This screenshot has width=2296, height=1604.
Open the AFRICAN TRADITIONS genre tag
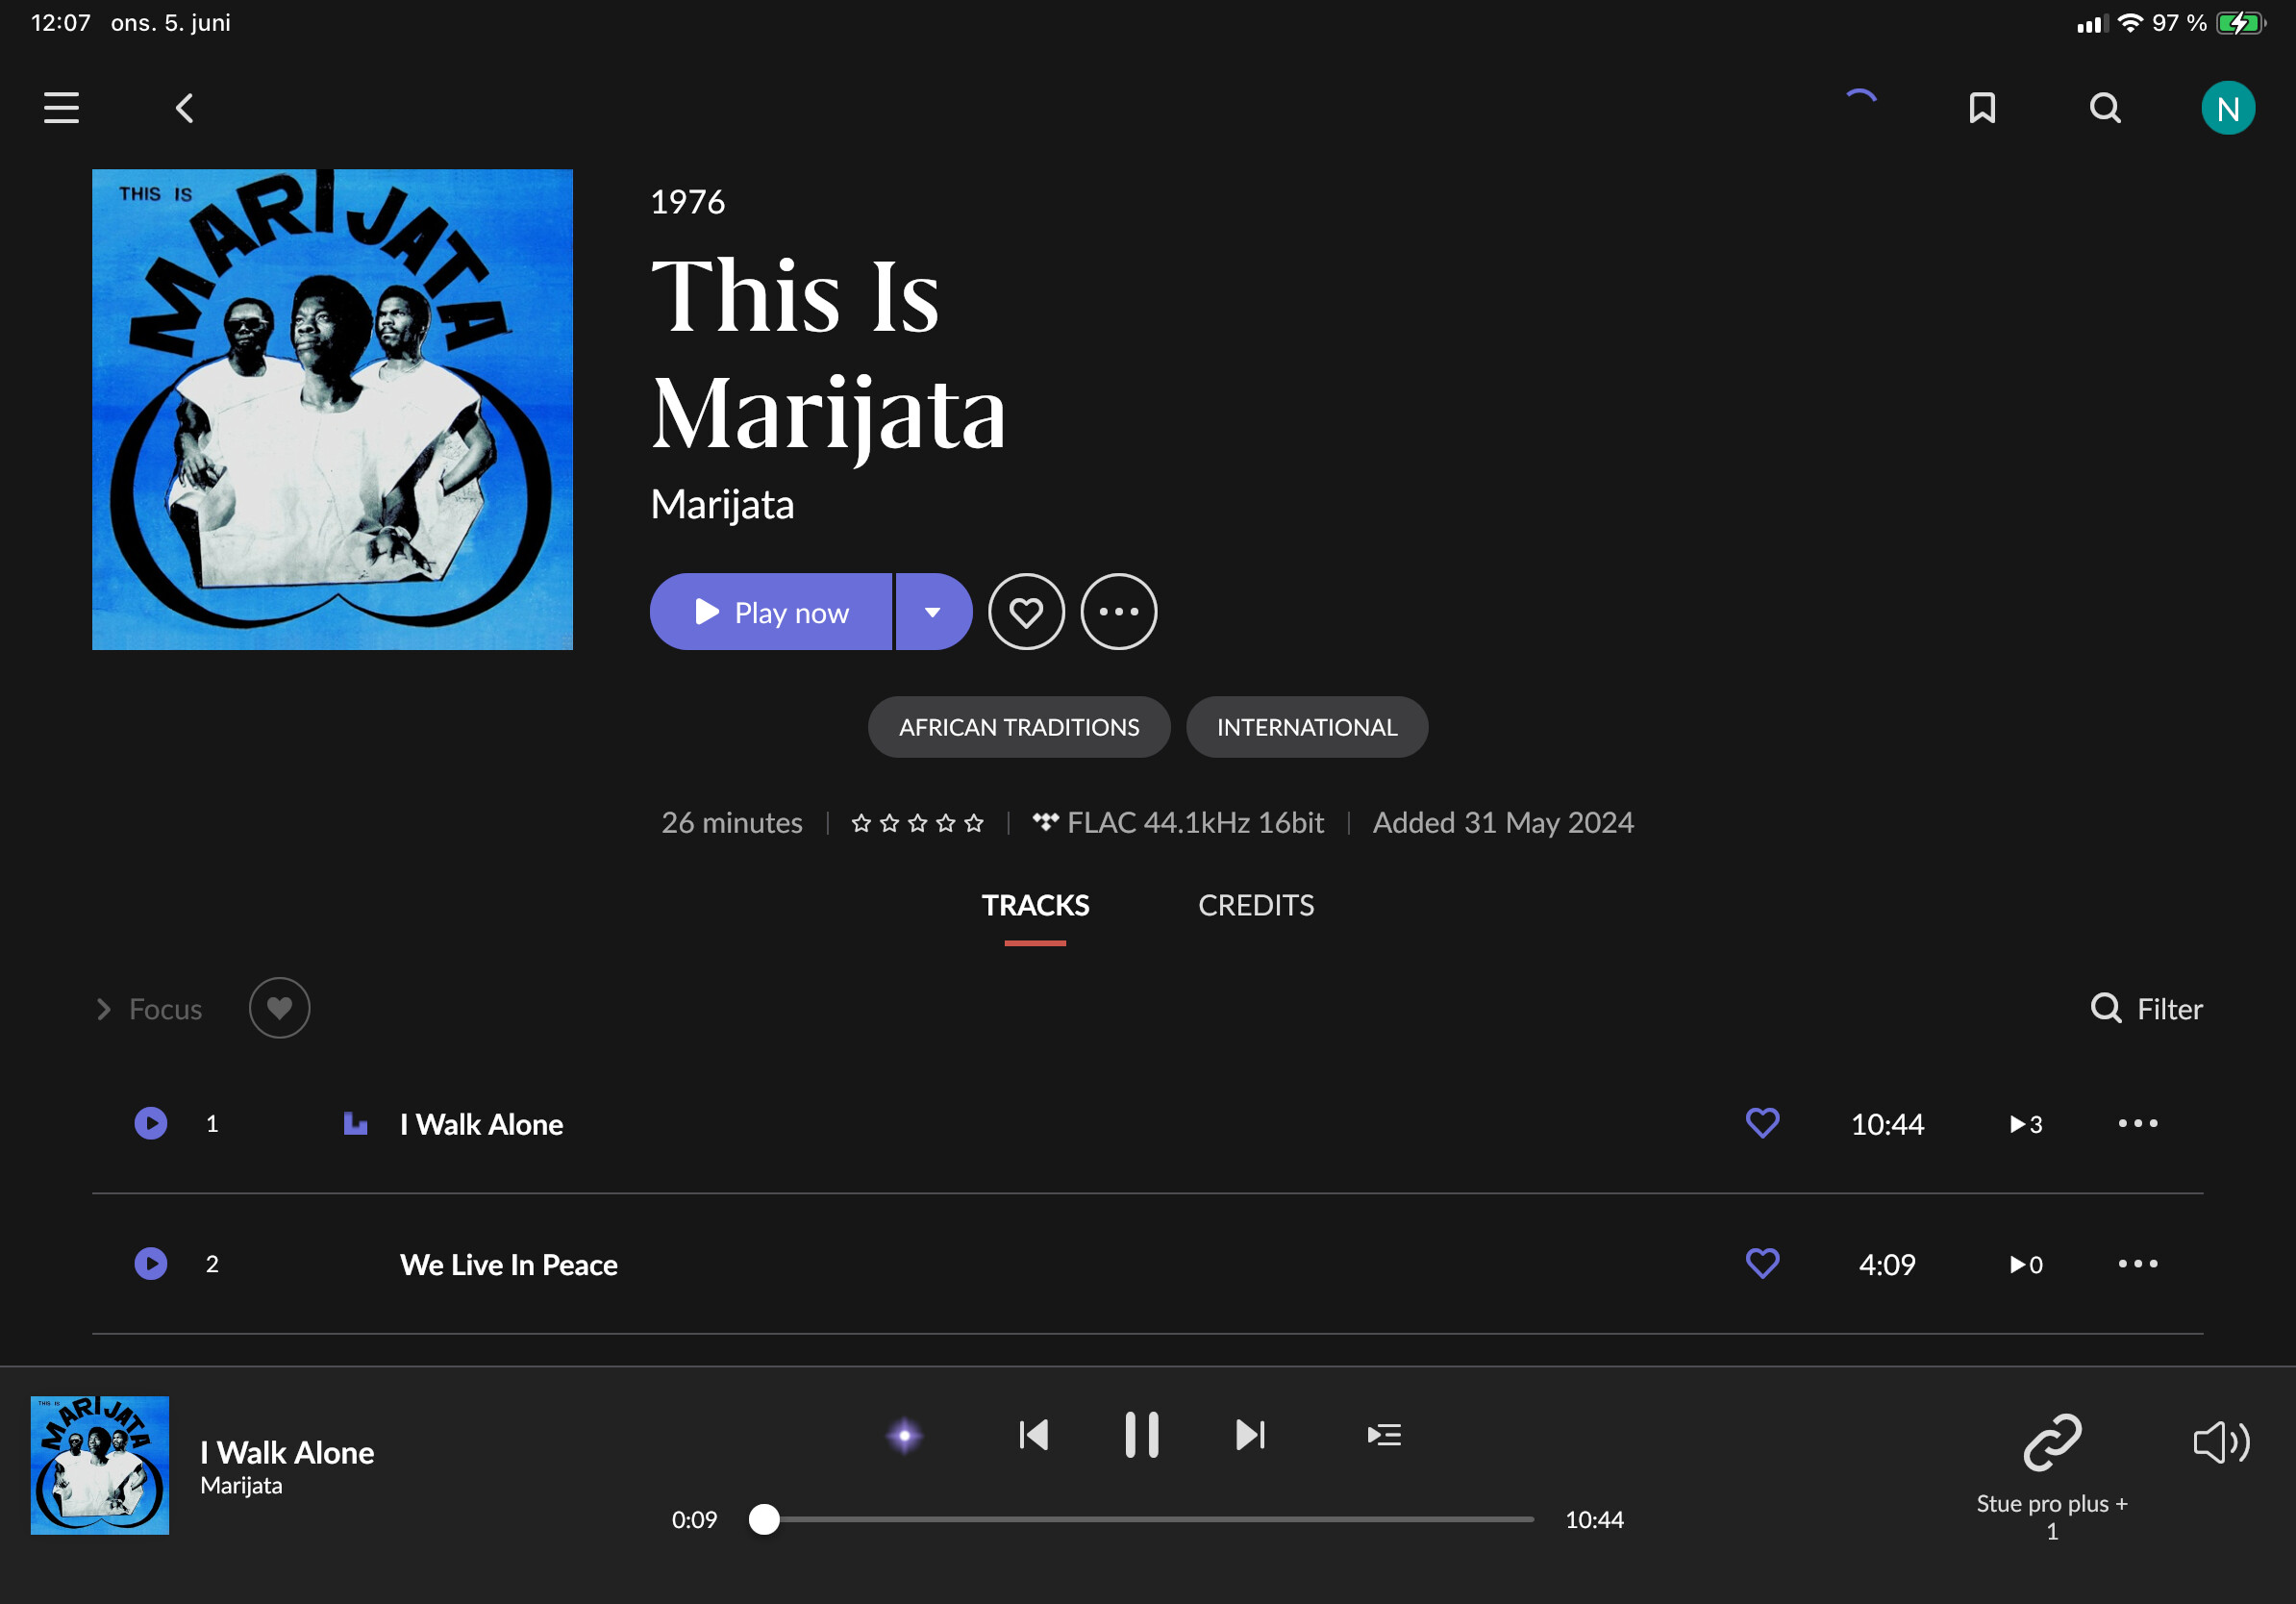(1019, 727)
